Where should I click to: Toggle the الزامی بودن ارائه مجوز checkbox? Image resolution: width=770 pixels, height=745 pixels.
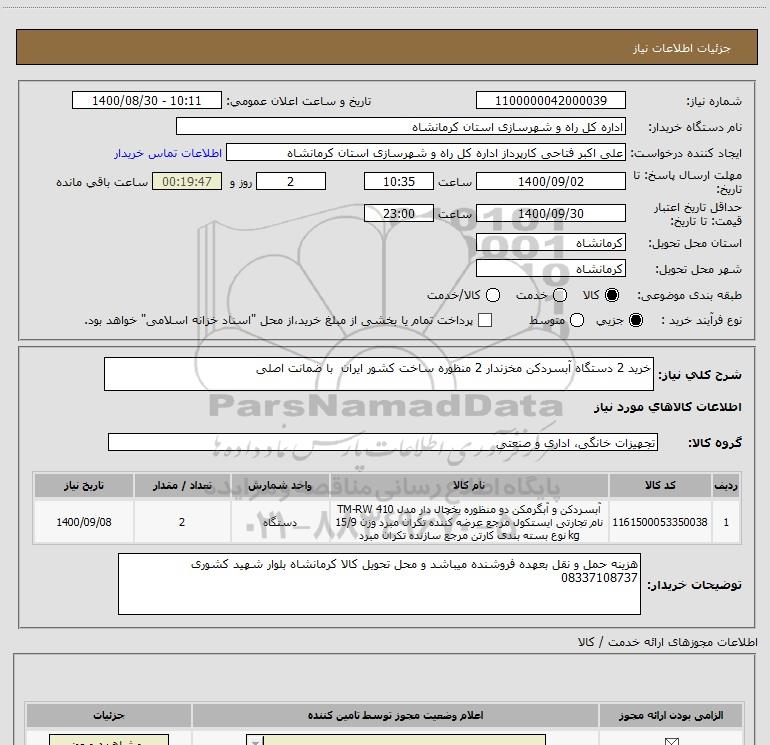(671, 742)
